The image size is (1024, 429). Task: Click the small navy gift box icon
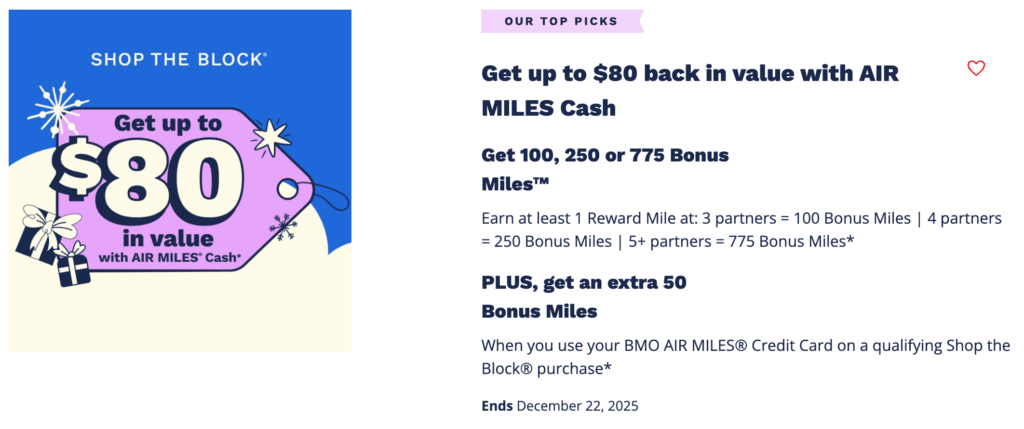(x=74, y=270)
